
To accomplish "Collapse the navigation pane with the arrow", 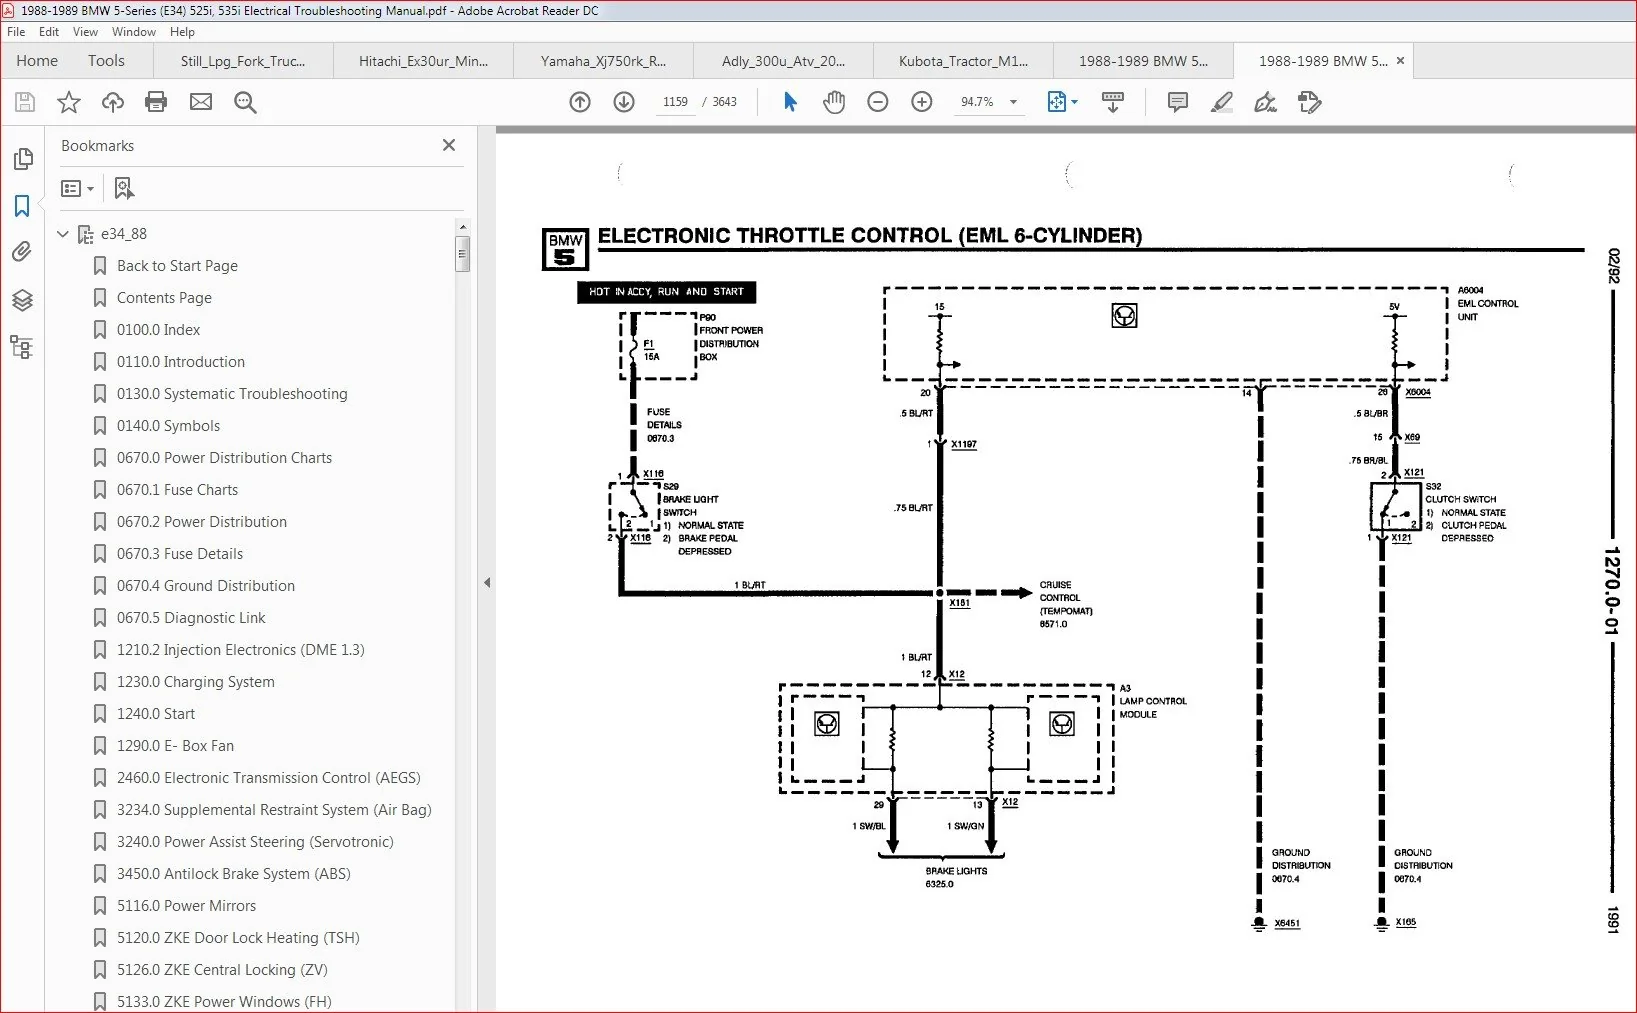I will [x=487, y=582].
